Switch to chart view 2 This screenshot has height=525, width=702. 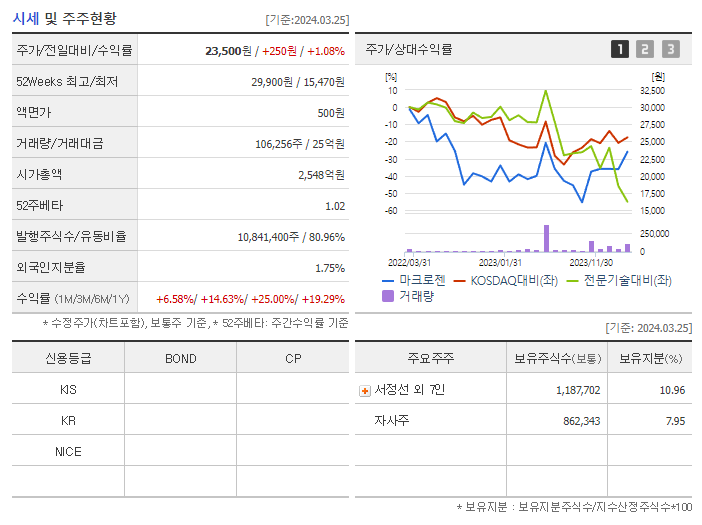tap(645, 49)
